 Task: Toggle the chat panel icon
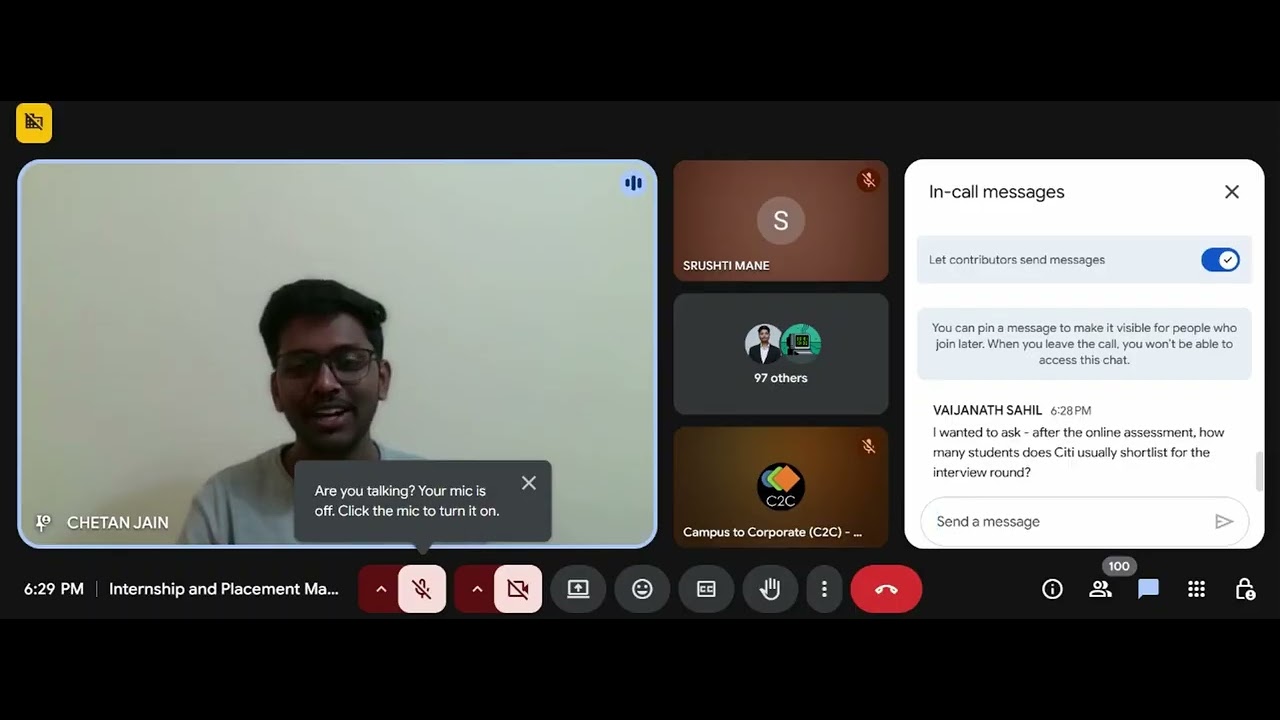[x=1148, y=589]
